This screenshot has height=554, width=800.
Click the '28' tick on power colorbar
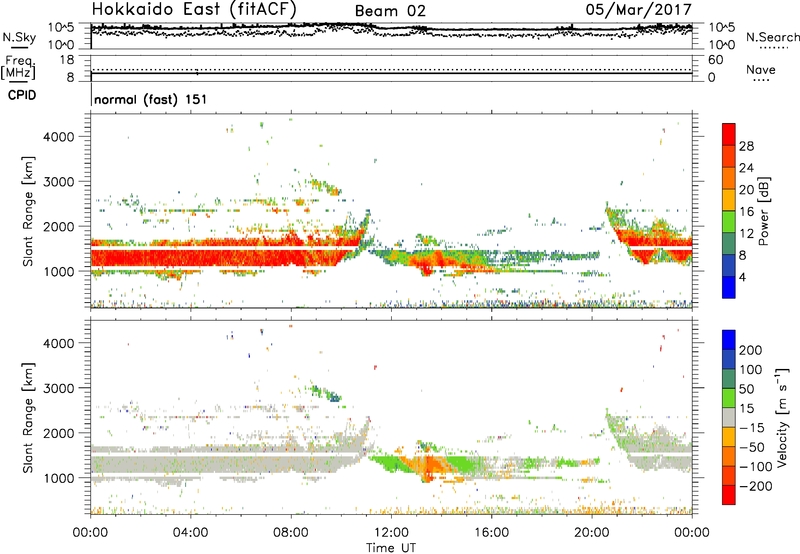[746, 146]
